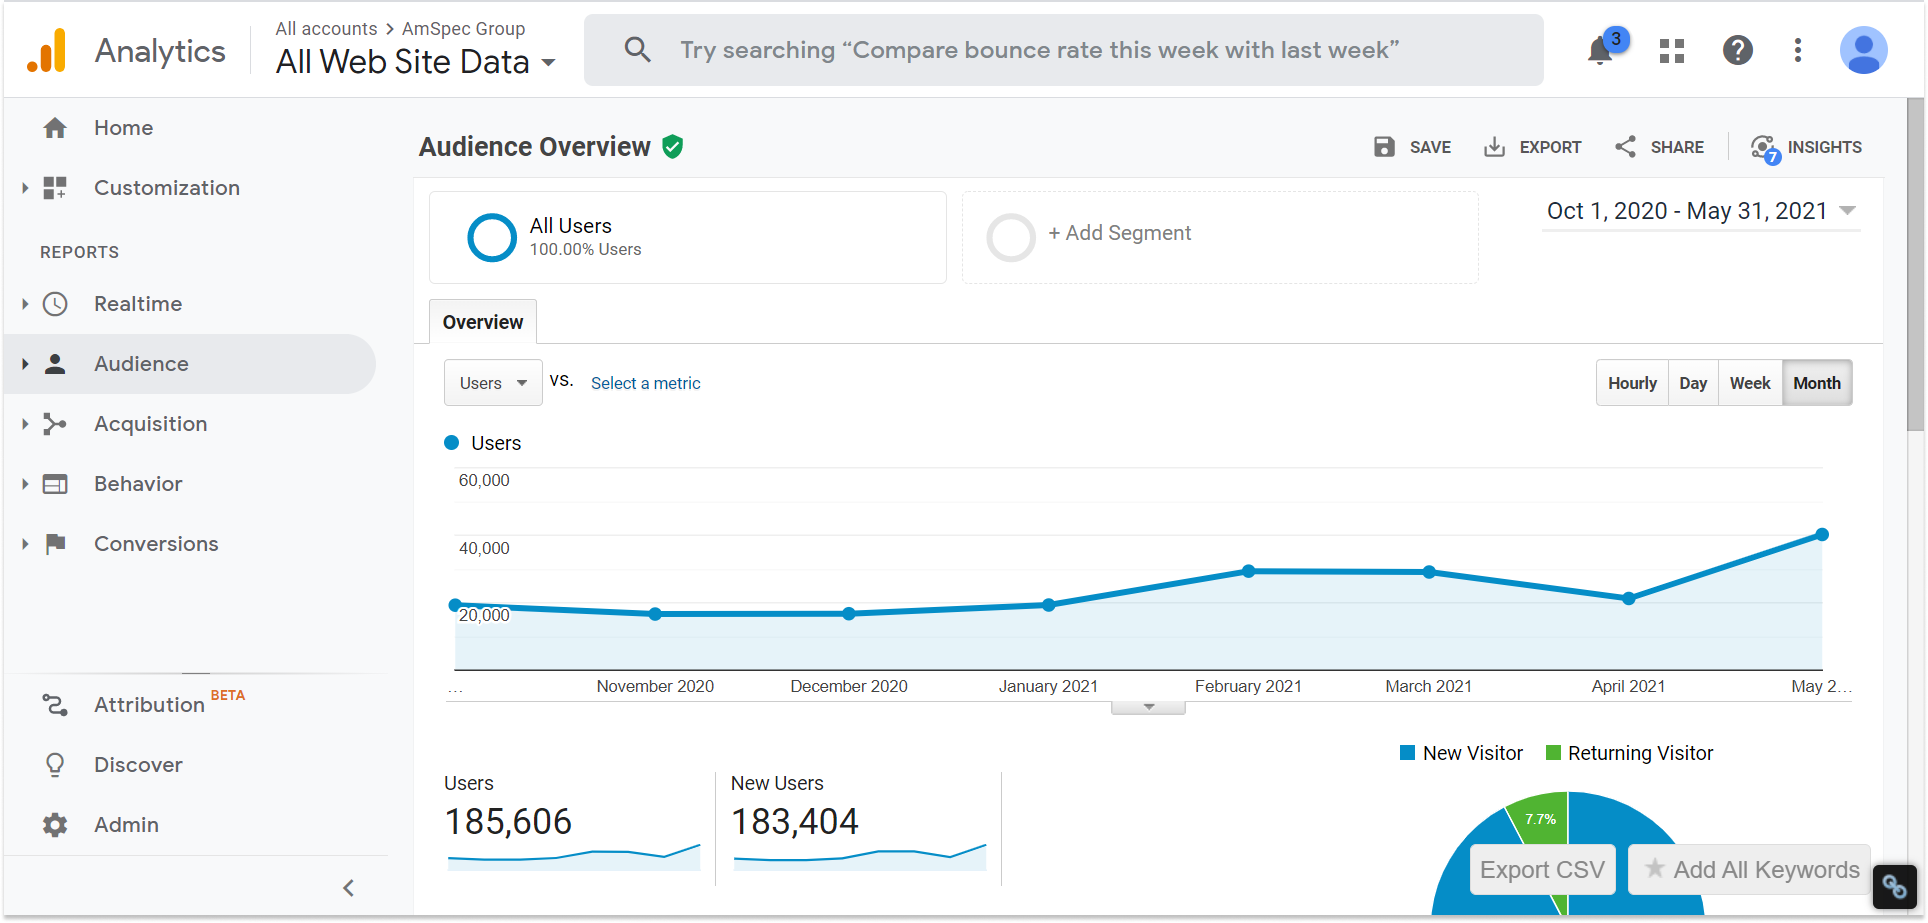1928x923 pixels.
Task: Expand the Customization section arrow
Action: coord(25,188)
